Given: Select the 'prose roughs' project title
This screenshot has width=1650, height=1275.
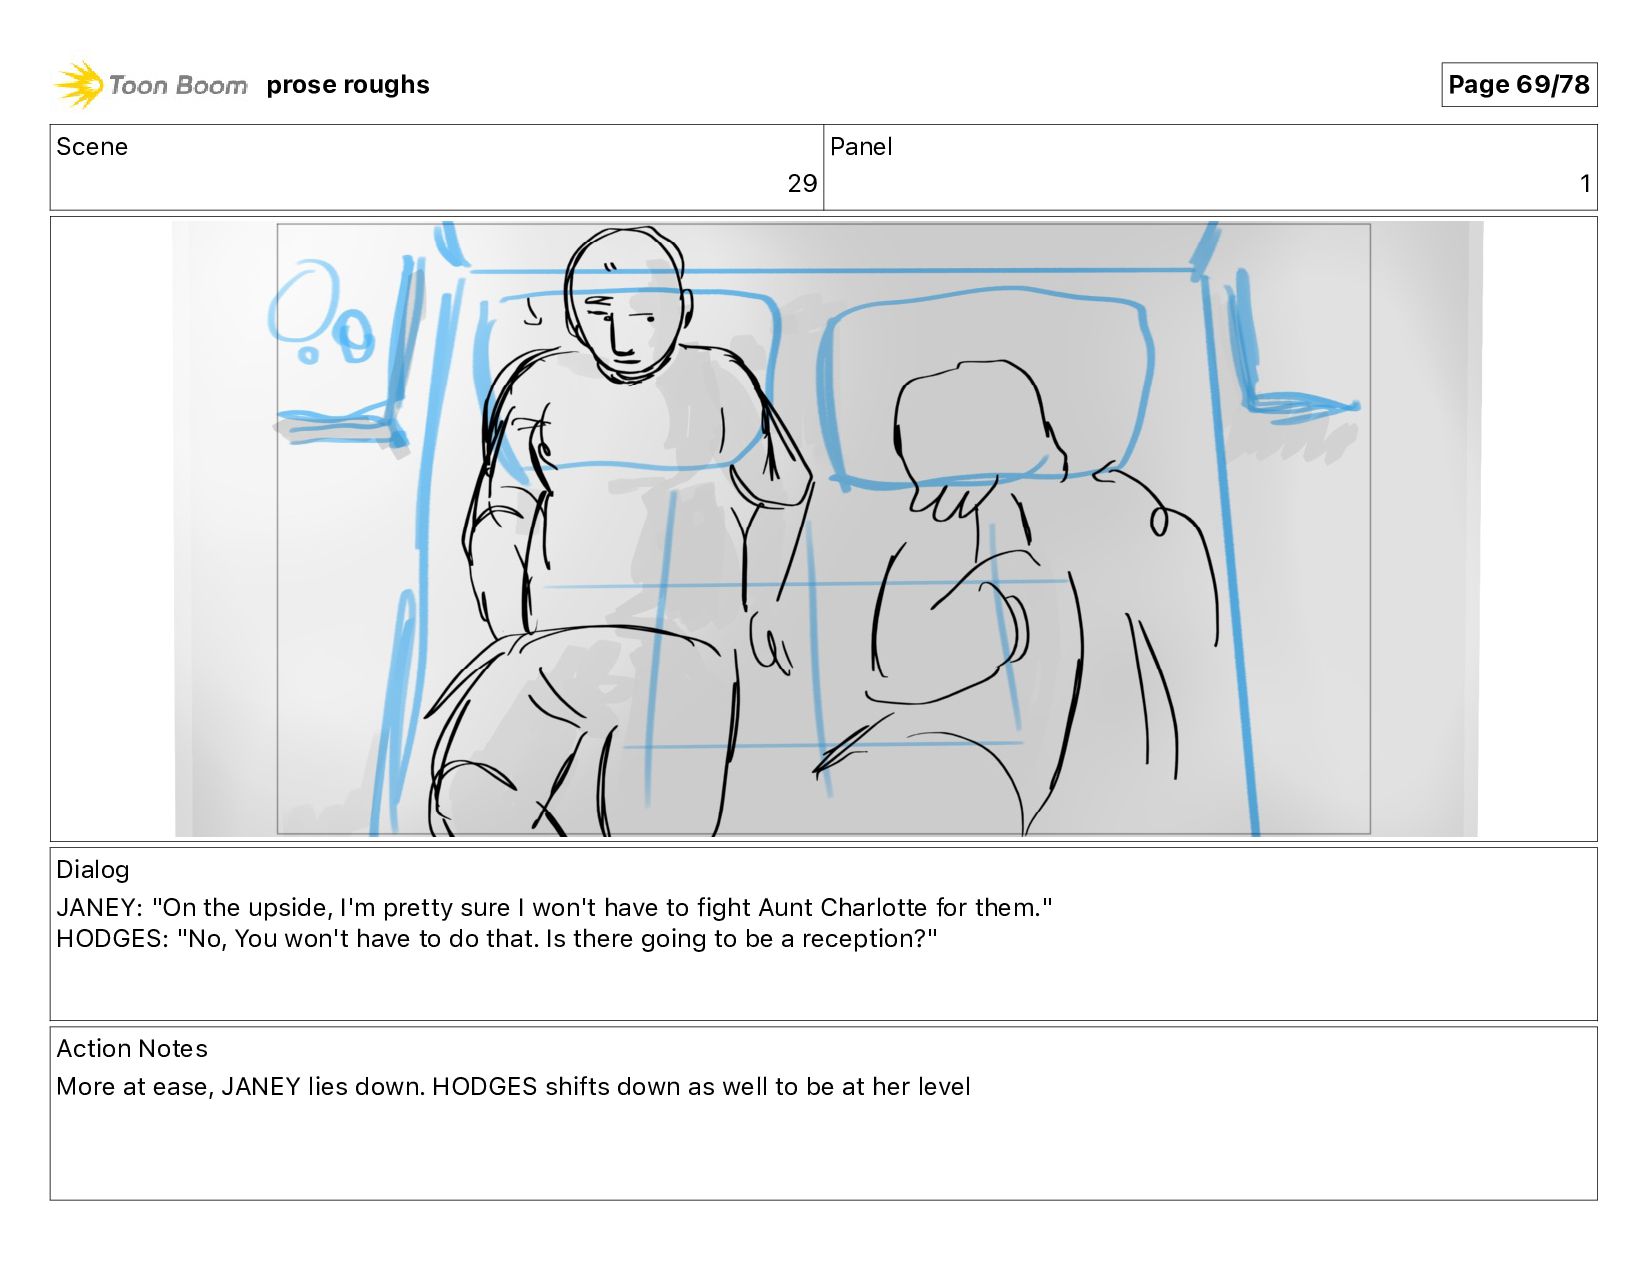Looking at the screenshot, I should point(348,85).
